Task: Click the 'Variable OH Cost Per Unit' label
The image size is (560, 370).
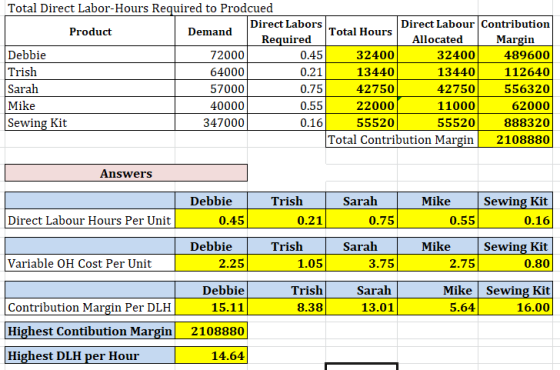Action: pyautogui.click(x=90, y=263)
